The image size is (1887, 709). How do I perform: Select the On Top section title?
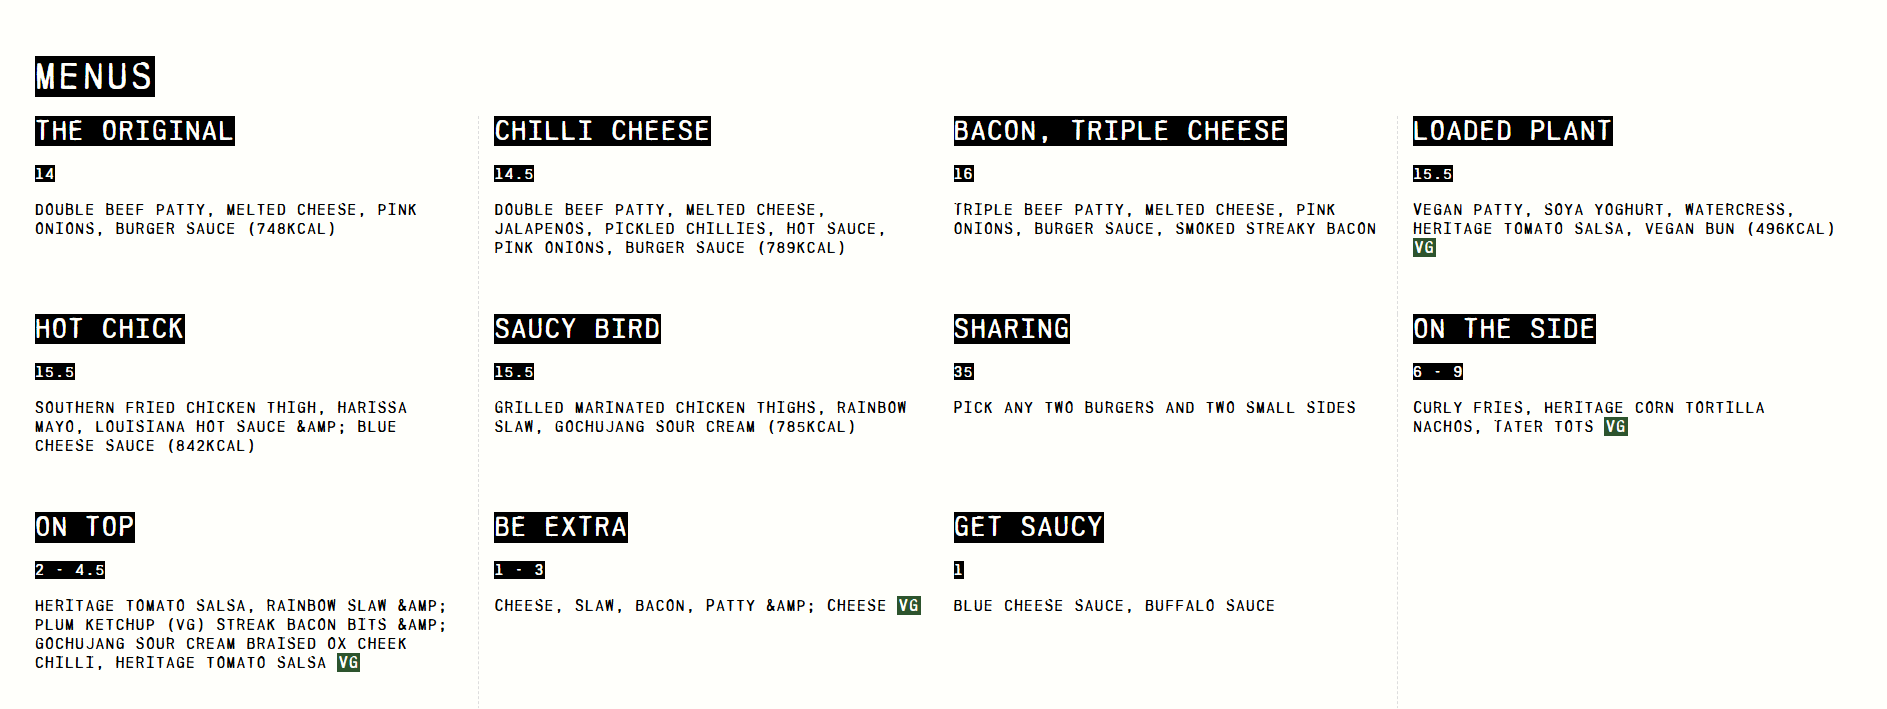[x=85, y=527]
